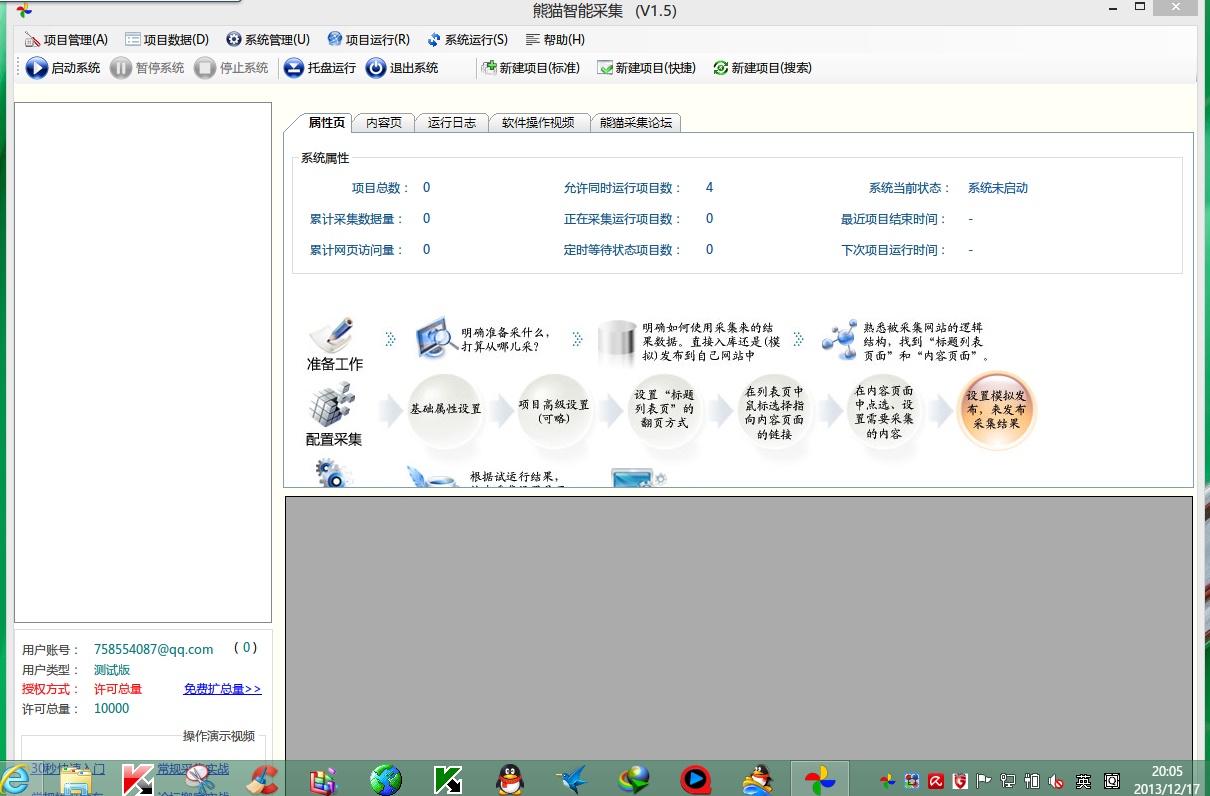Click the 免费扩总量>> link
The height and width of the screenshot is (796, 1210).
click(222, 689)
